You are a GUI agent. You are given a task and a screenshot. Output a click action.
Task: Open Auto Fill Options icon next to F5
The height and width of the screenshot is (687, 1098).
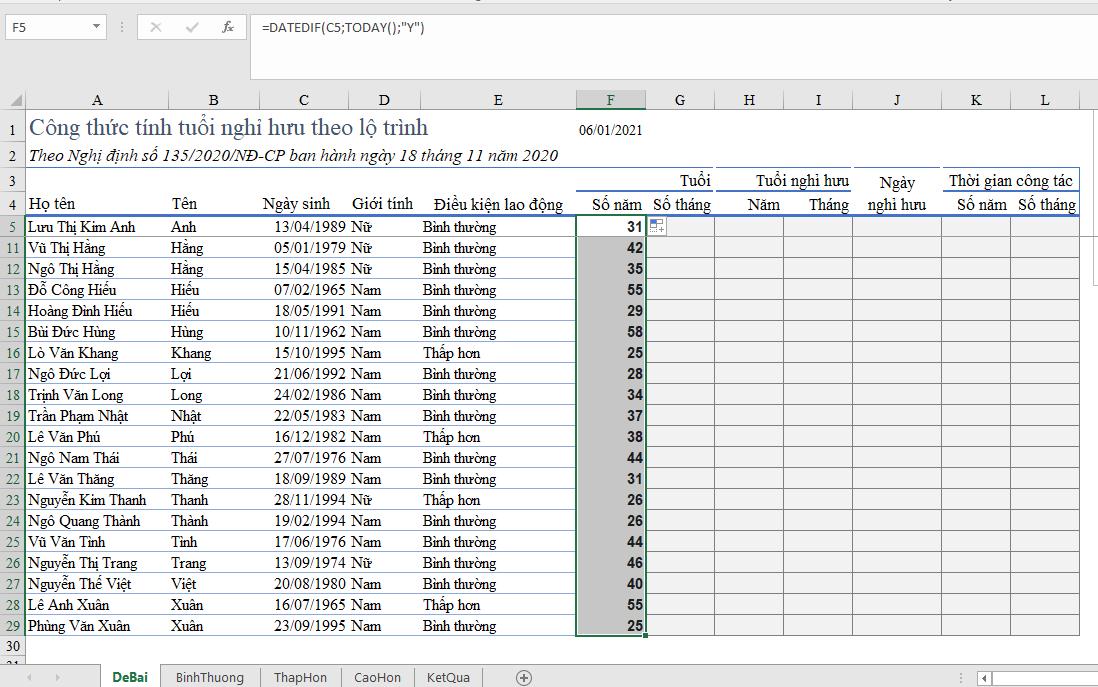click(x=657, y=226)
